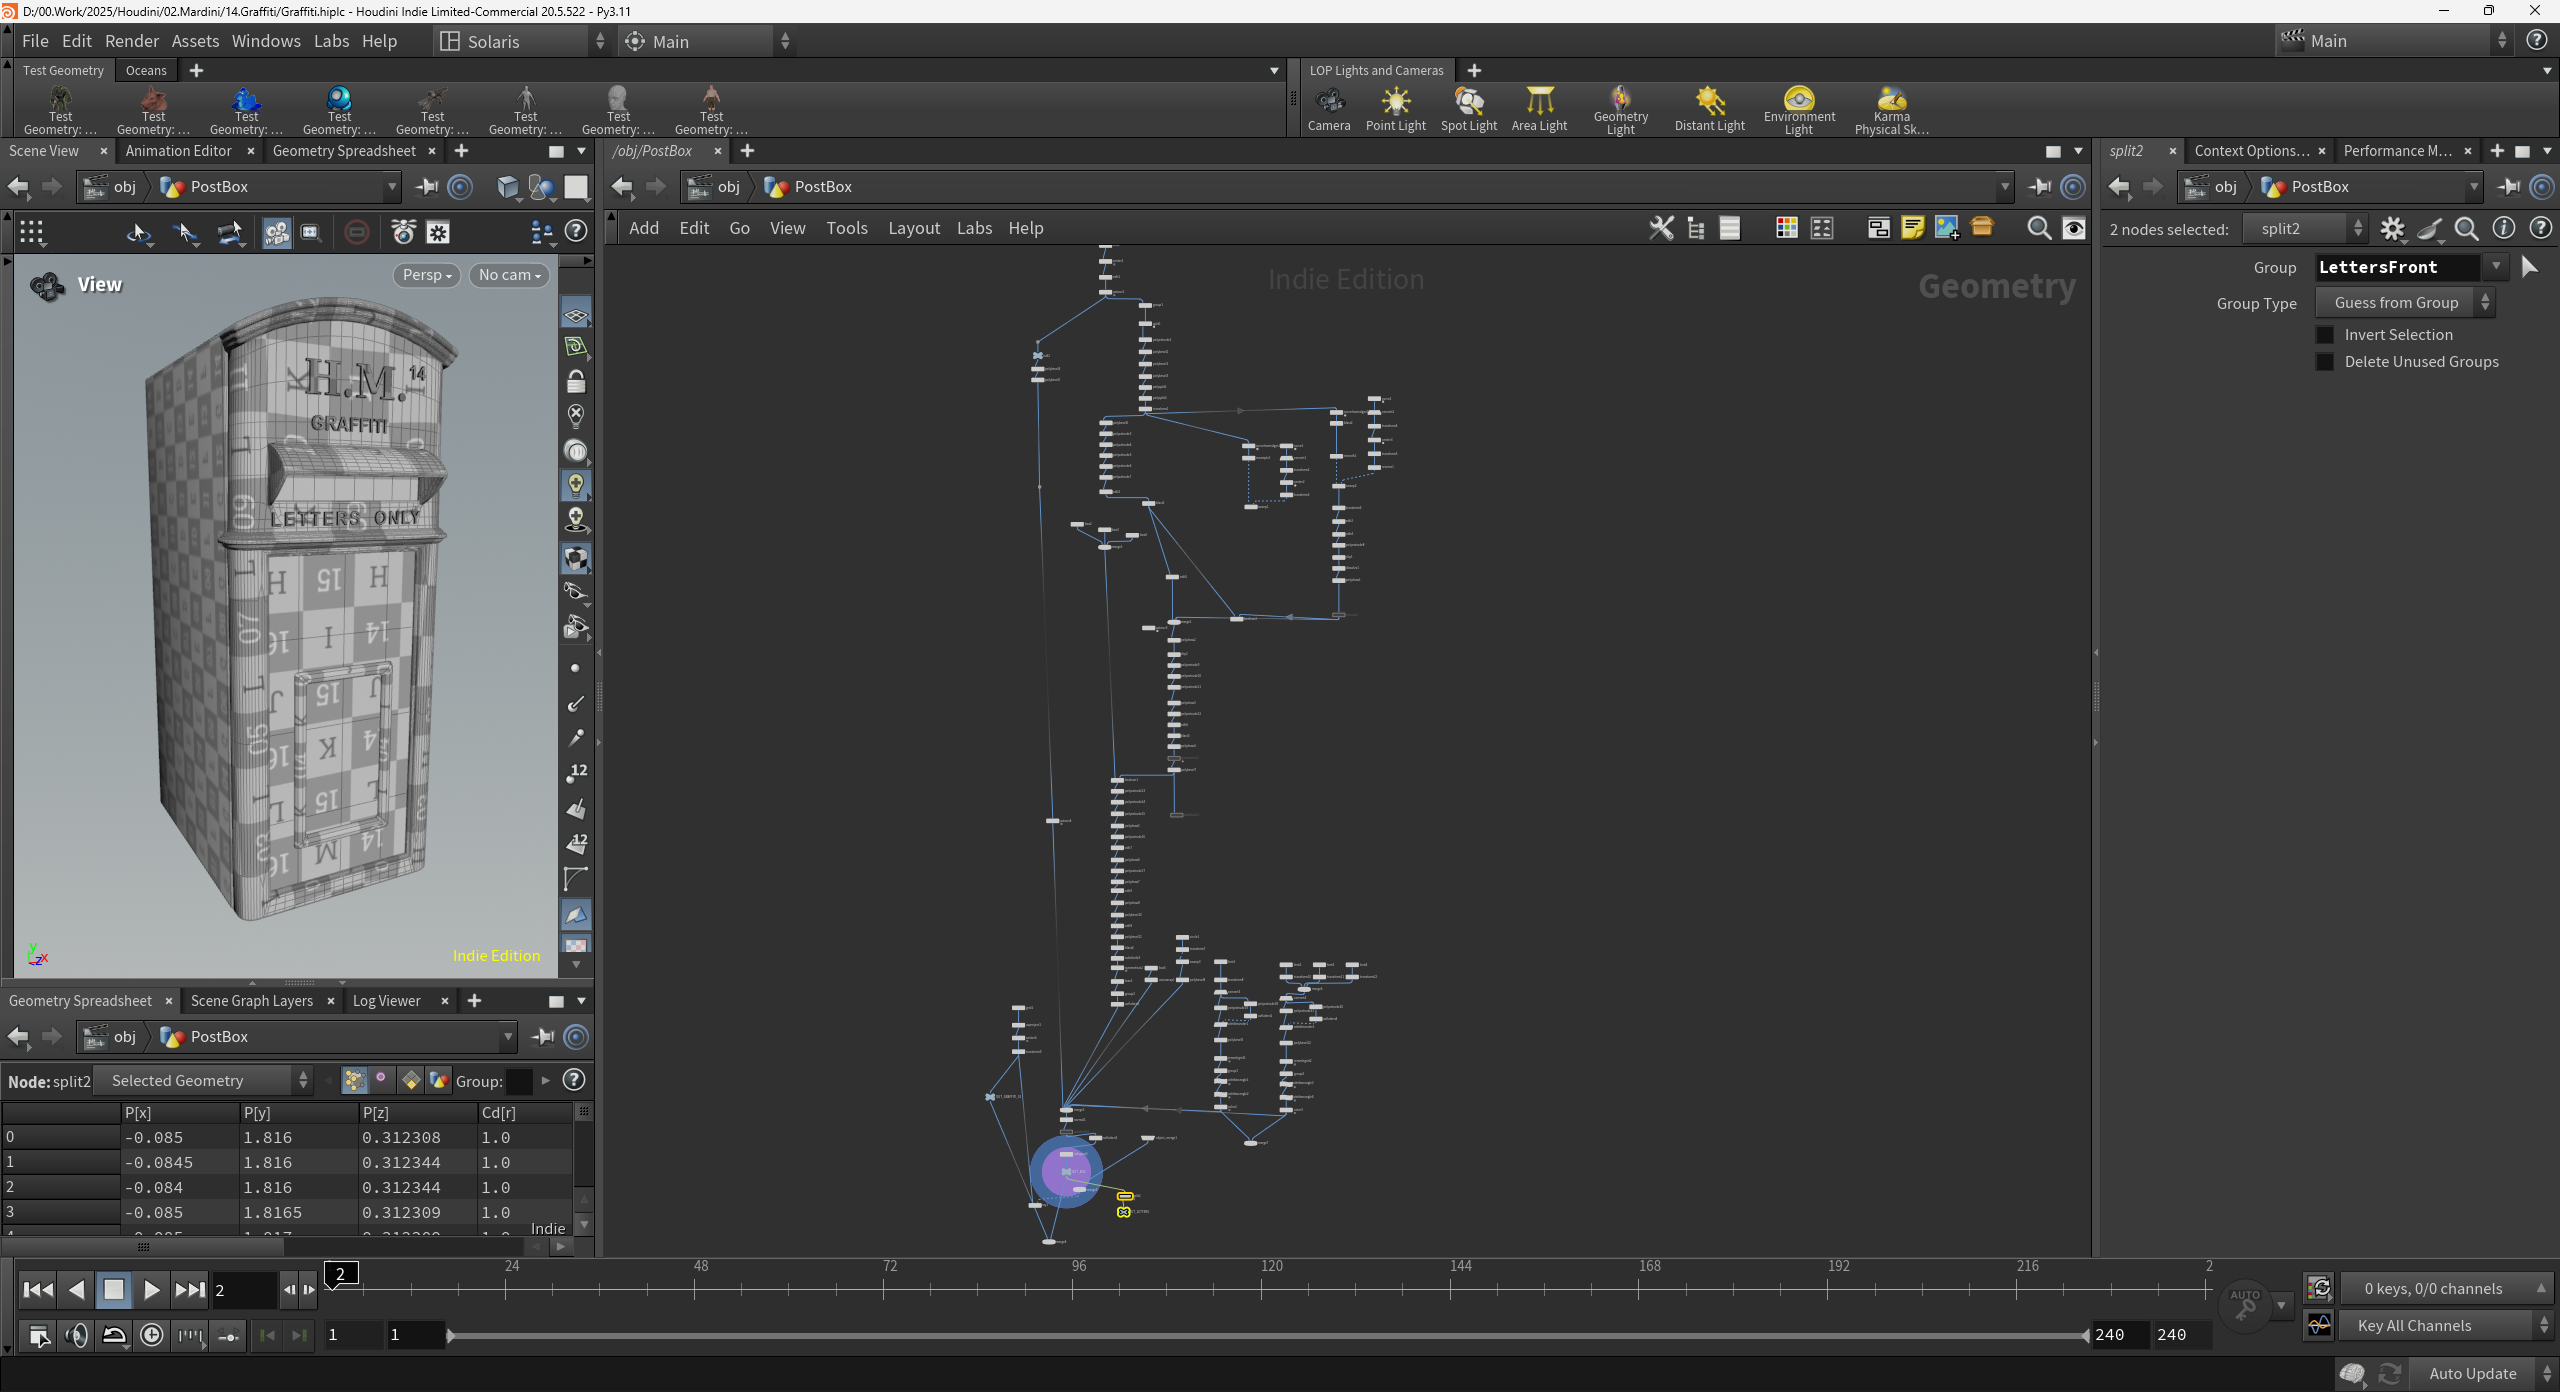Open the Key All Channels dropdown
The height and width of the screenshot is (1392, 2560).
click(x=2445, y=1326)
